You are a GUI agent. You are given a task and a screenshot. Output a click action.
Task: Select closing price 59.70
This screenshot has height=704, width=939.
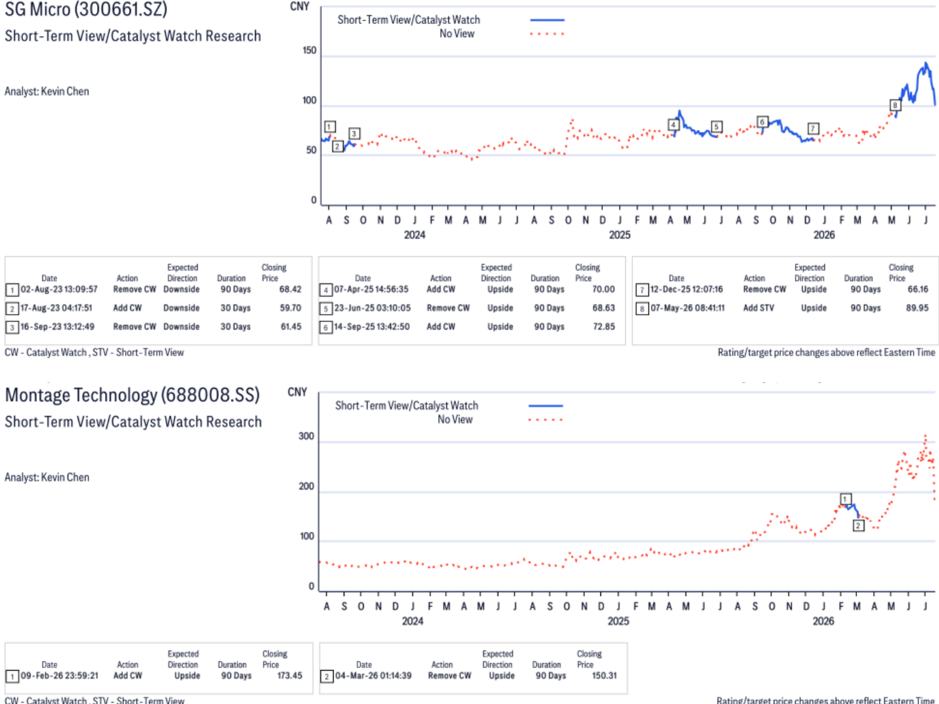[290, 308]
